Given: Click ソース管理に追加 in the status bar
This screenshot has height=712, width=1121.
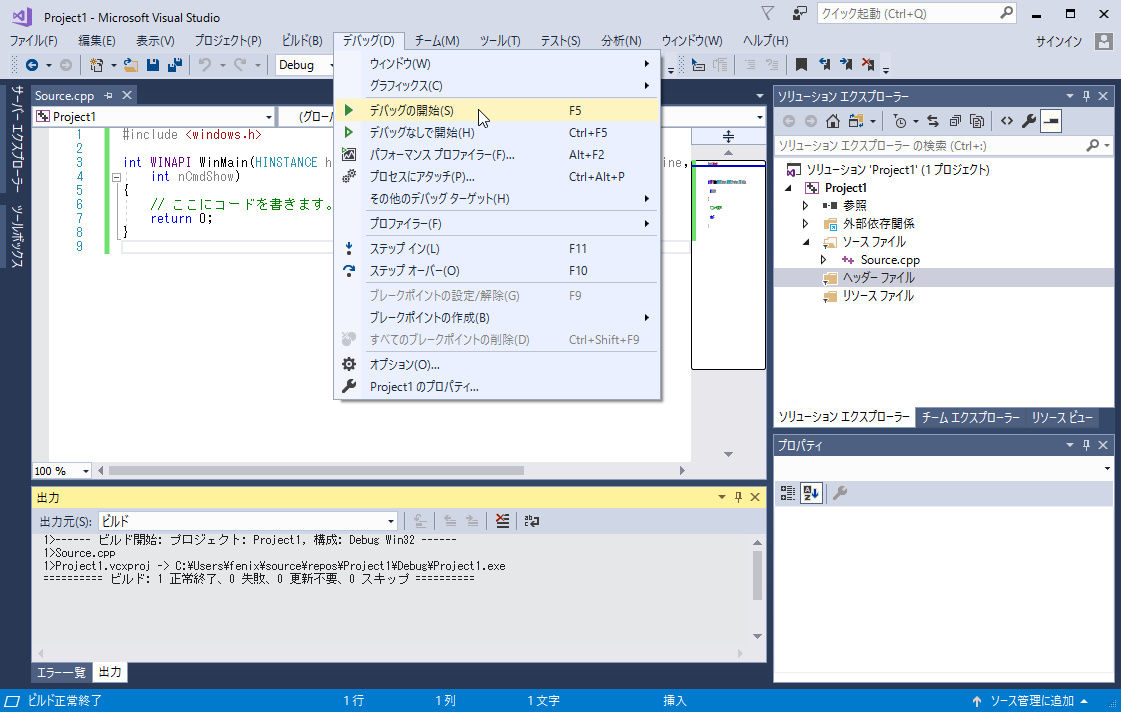Looking at the screenshot, I should click(x=1032, y=701).
